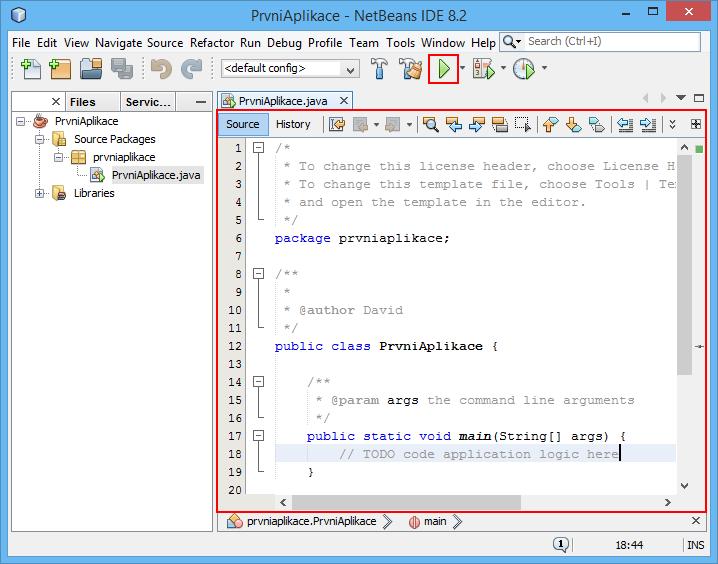This screenshot has width=718, height=564.
Task: Open the Profile Project dropdown arrow
Action: 544,68
